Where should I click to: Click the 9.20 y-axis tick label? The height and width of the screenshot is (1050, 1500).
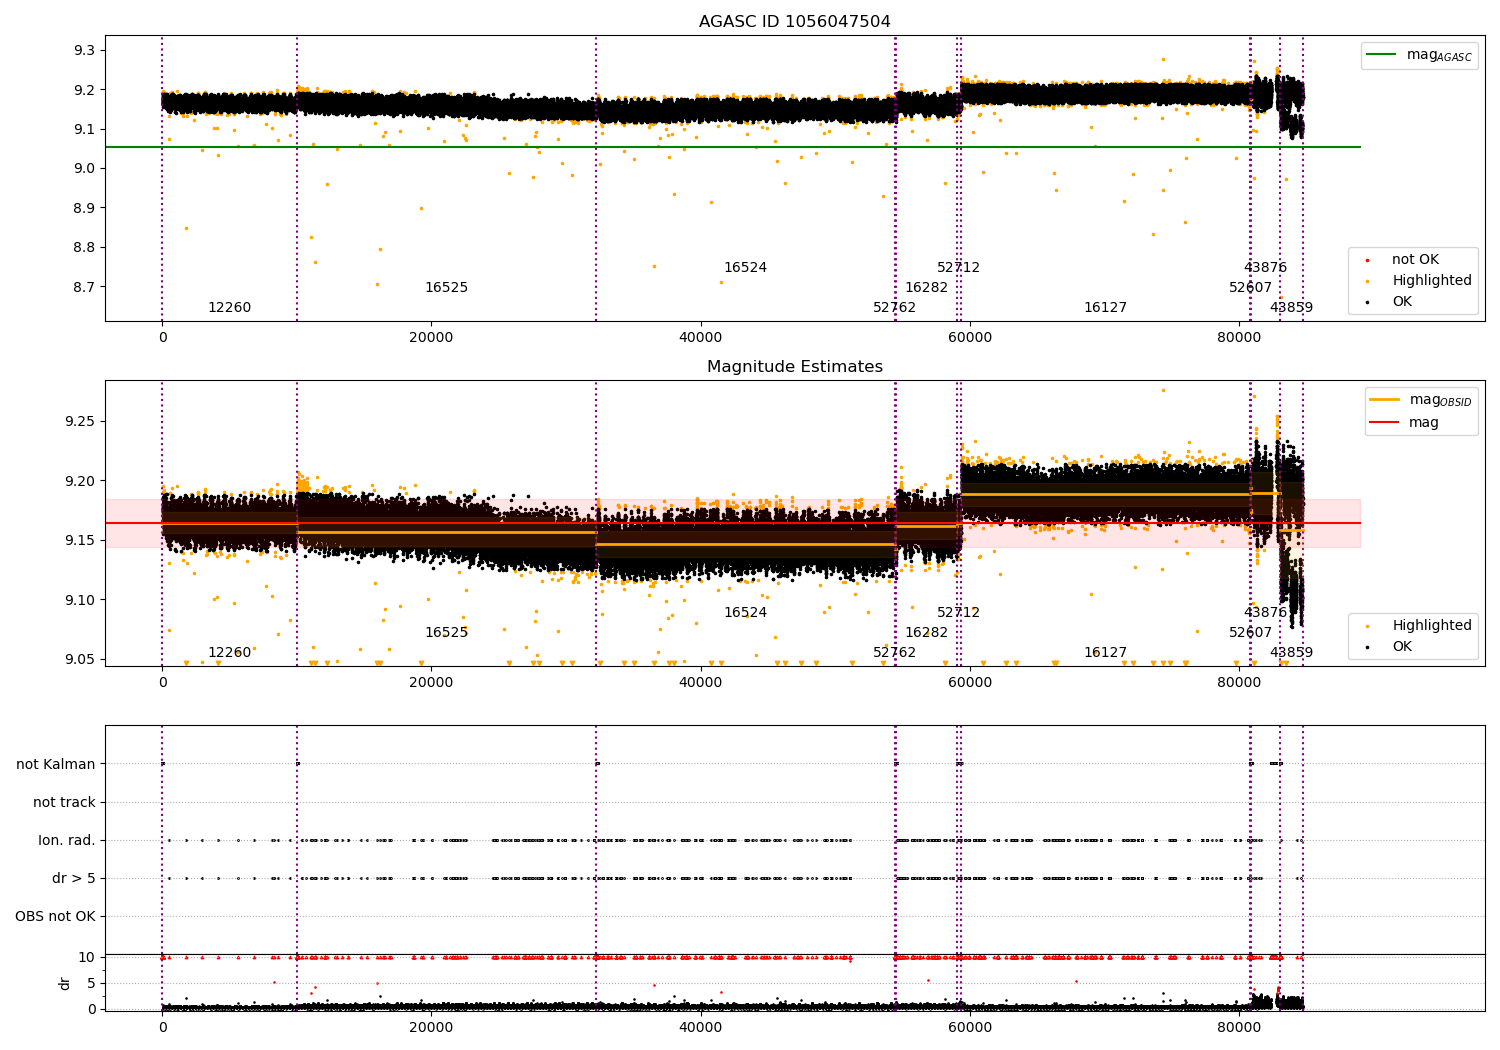tap(81, 481)
